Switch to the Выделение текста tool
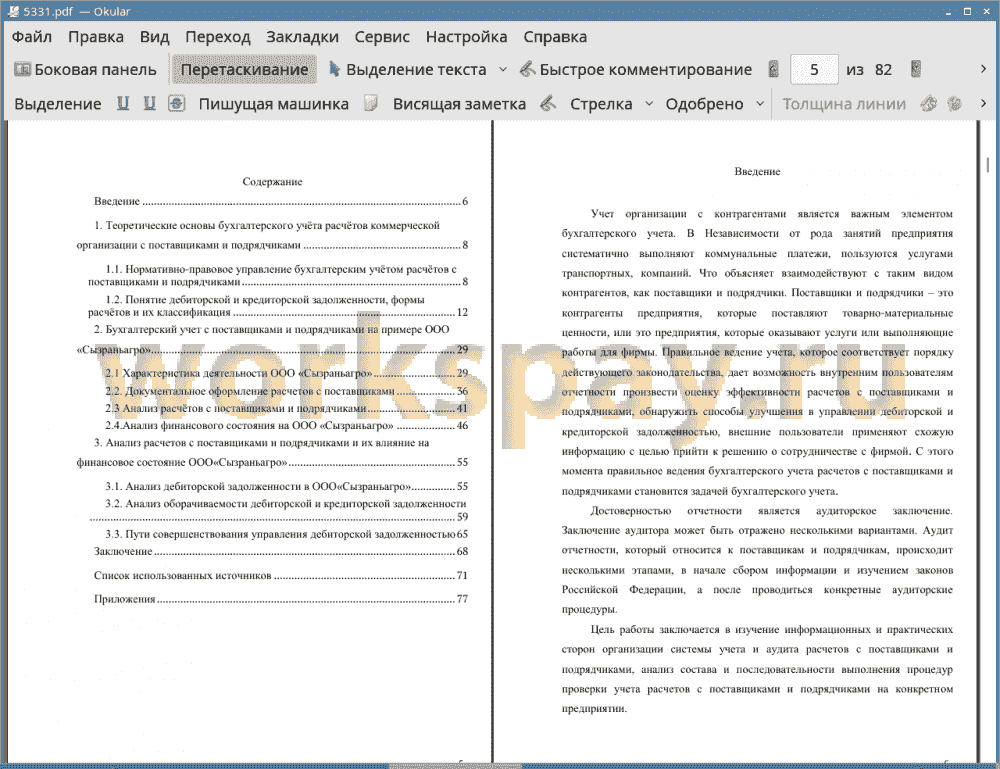Image resolution: width=1000 pixels, height=769 pixels. [416, 70]
